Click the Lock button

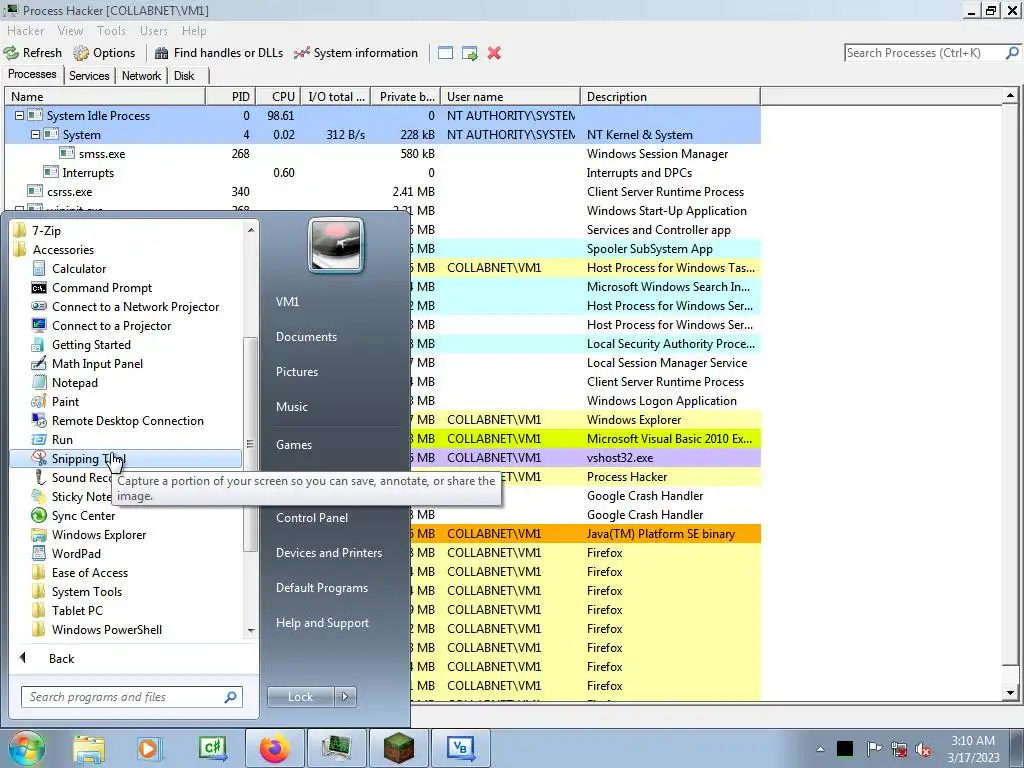coord(301,697)
